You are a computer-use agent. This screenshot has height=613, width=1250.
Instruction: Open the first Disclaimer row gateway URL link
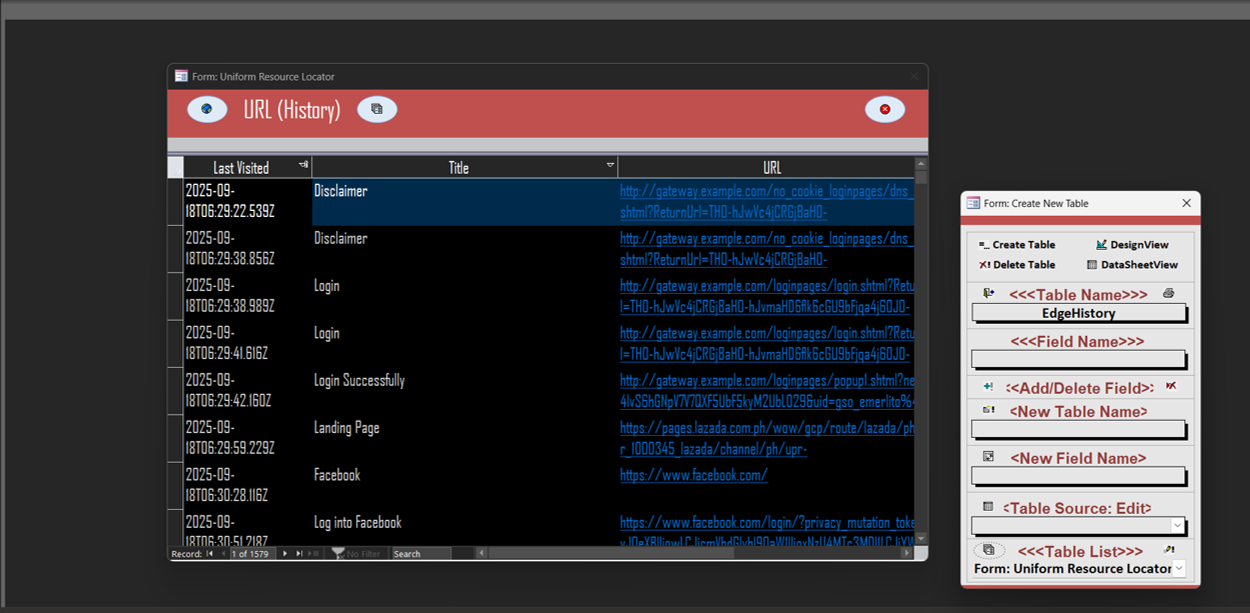click(x=766, y=201)
